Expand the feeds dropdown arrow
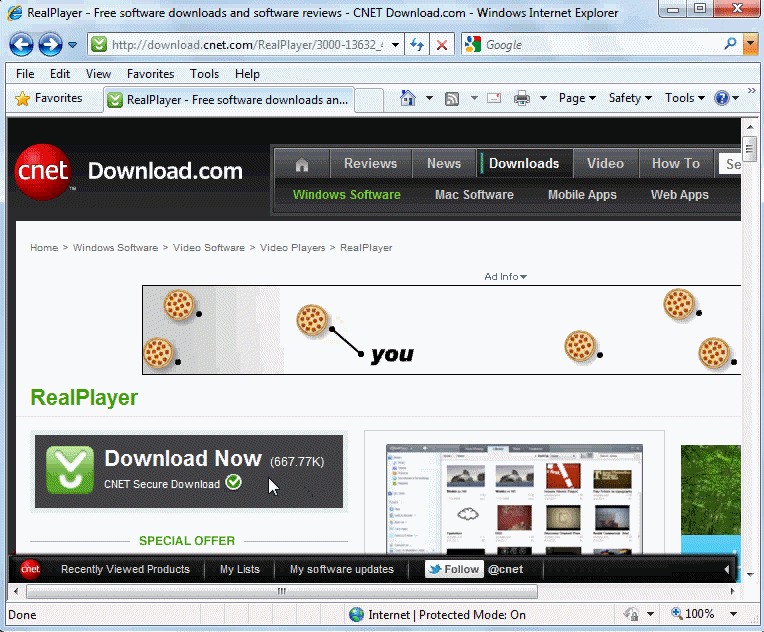764x632 pixels. (474, 98)
